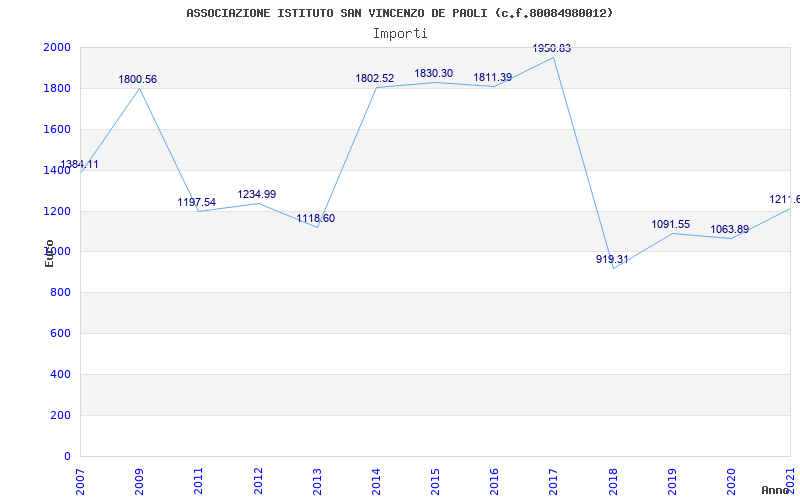Click the 400 value on Euro axis
Viewport: 800px width, 500px height.
(x=60, y=374)
